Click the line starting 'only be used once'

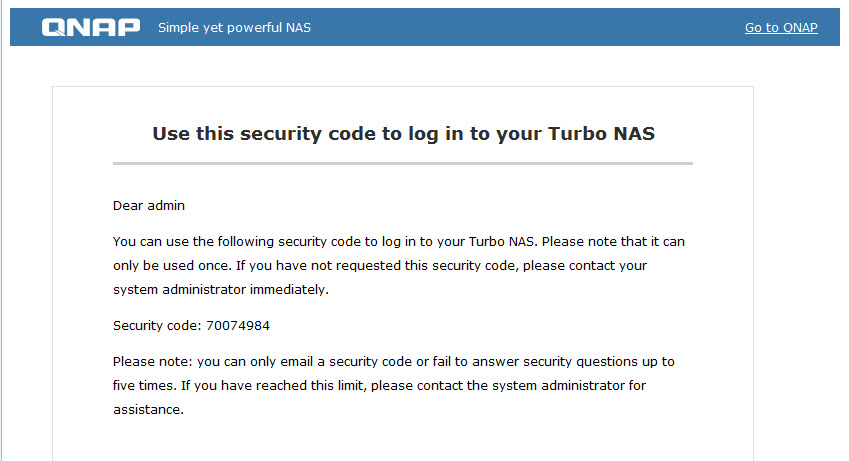click(x=380, y=265)
